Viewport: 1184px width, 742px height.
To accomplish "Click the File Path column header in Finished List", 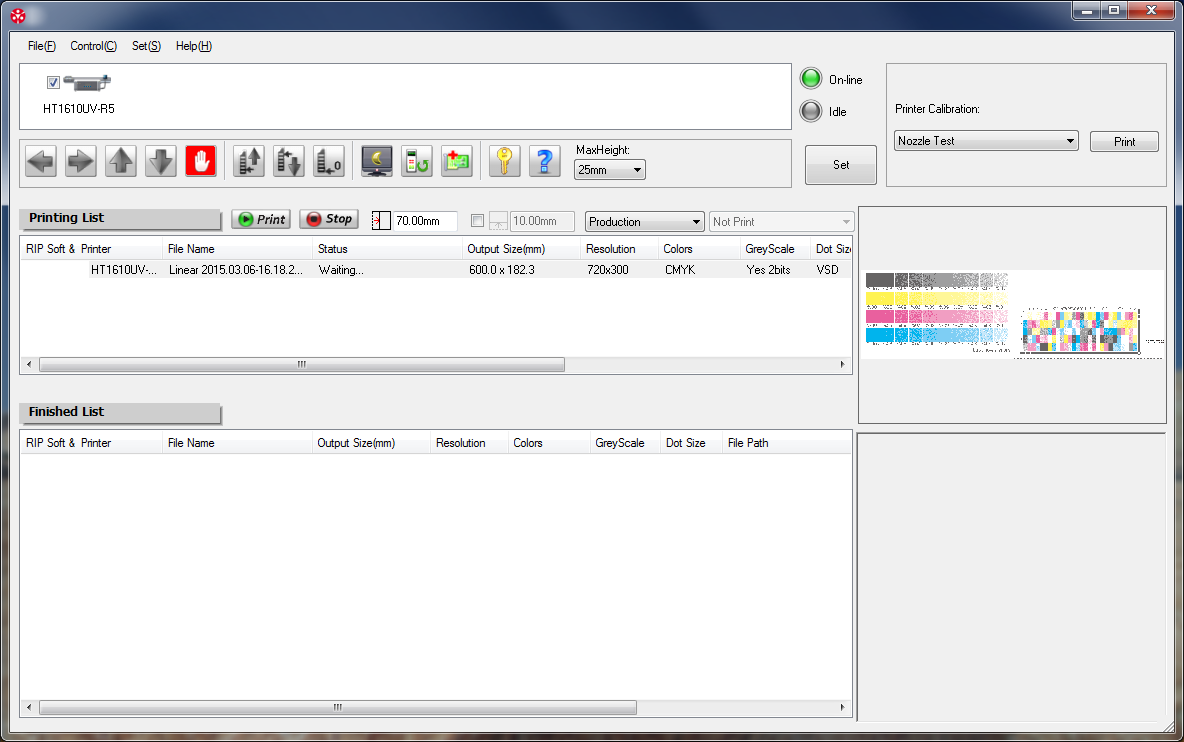I will point(787,443).
